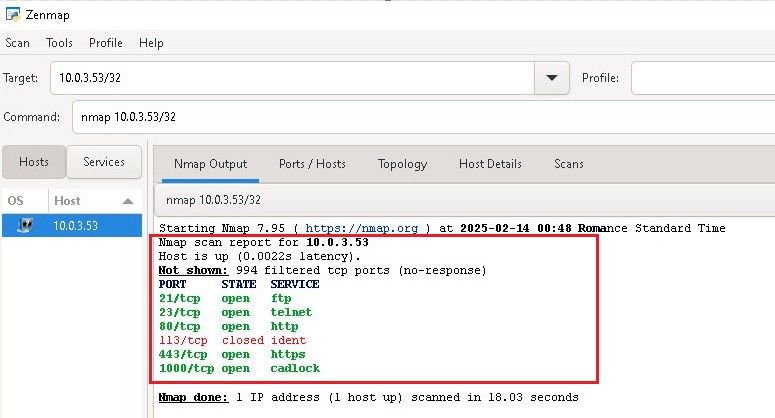Click the 113/tcp closed port entry
This screenshot has height=418, width=775.
tap(183, 340)
